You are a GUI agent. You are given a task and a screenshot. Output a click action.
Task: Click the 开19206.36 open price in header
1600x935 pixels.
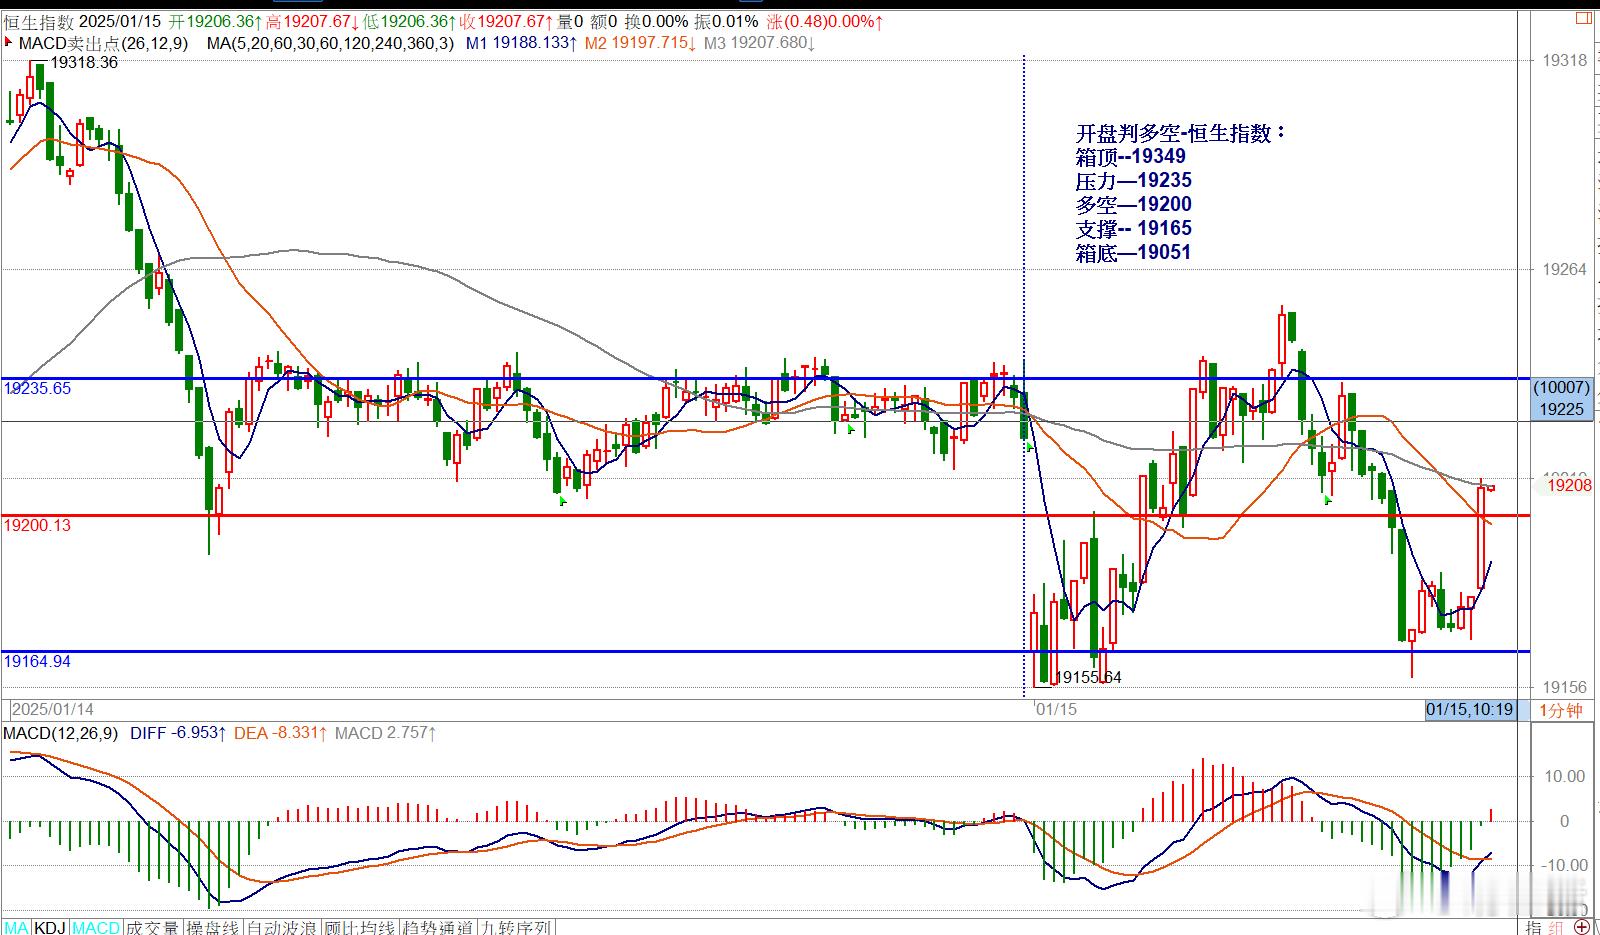point(215,21)
